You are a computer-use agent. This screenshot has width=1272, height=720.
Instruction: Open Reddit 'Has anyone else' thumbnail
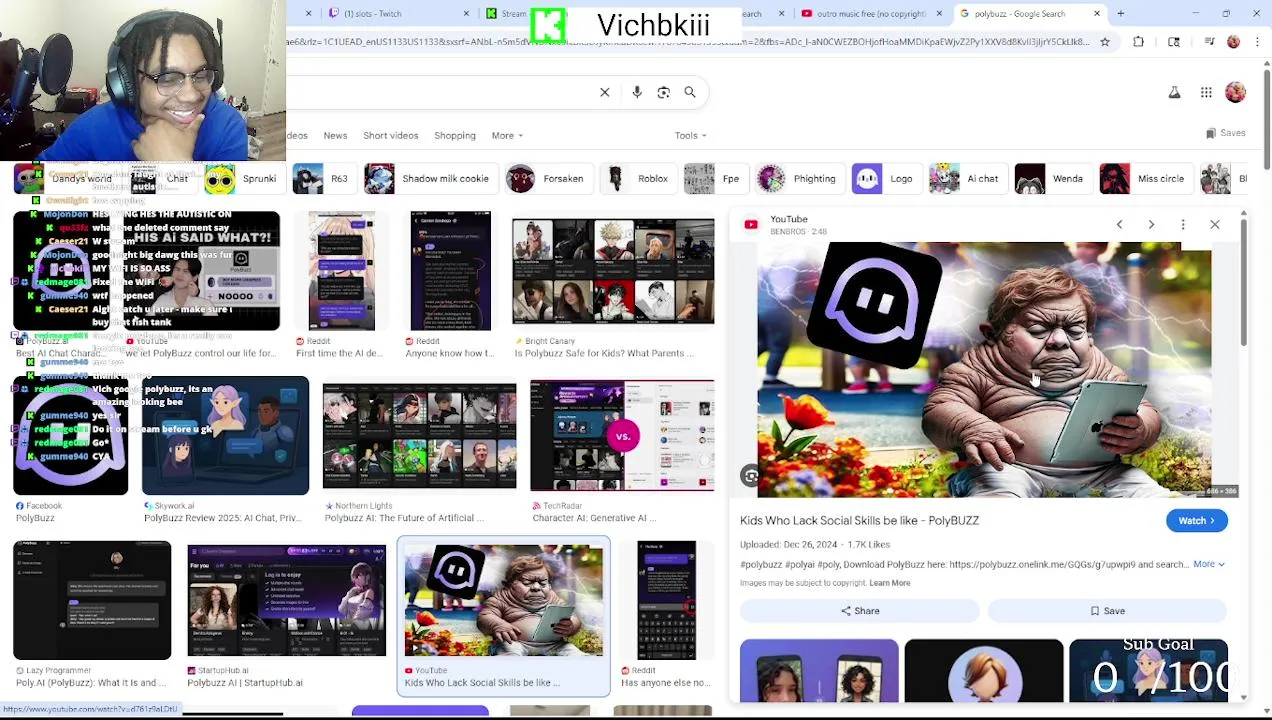click(x=666, y=601)
